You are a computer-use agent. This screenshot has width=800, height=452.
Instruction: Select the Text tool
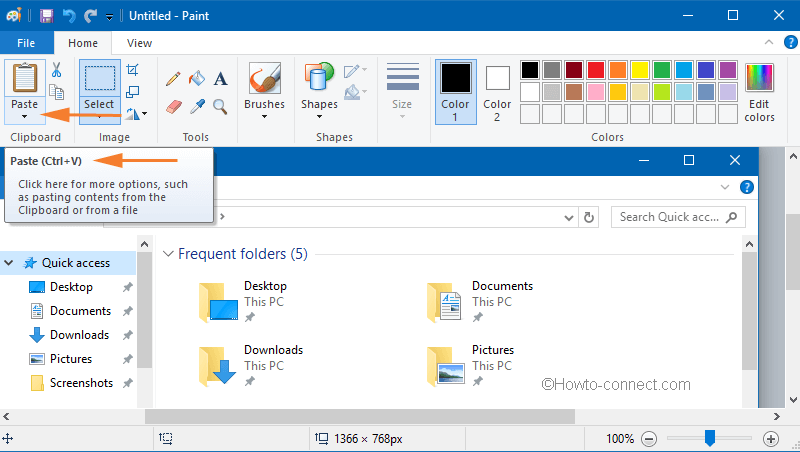[220, 79]
